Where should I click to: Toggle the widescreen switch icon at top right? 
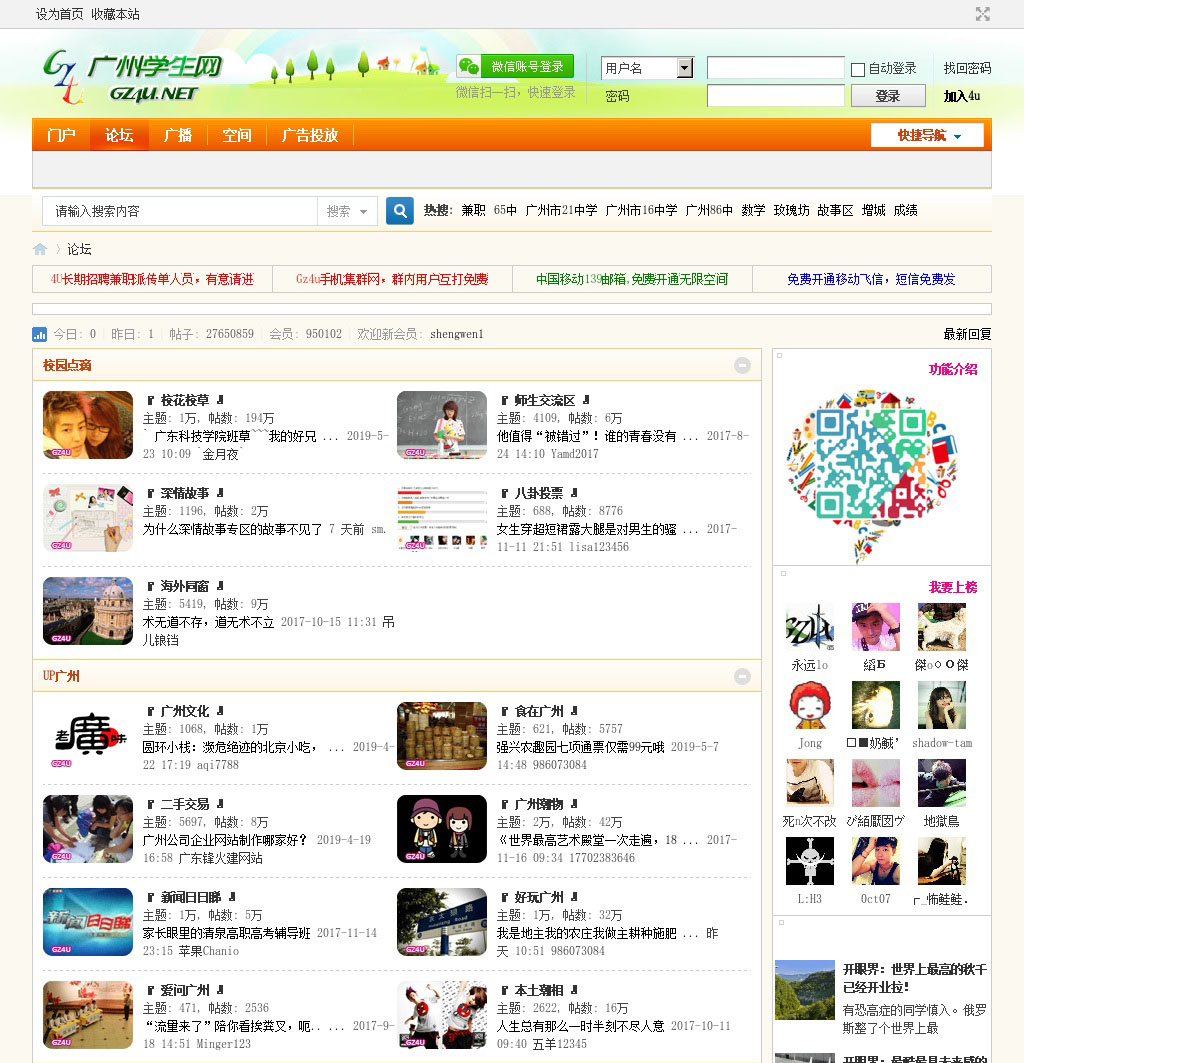[x=983, y=14]
